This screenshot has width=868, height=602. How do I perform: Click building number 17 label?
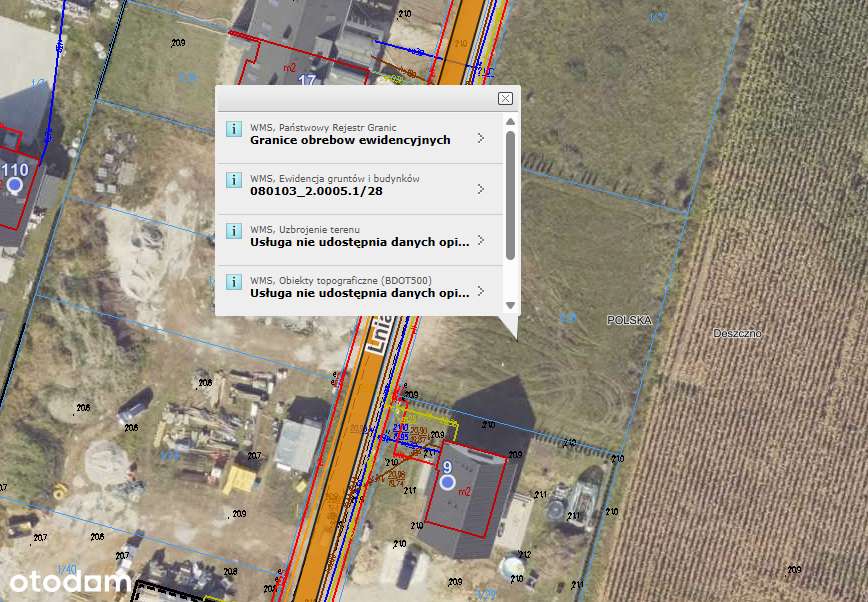pos(307,81)
